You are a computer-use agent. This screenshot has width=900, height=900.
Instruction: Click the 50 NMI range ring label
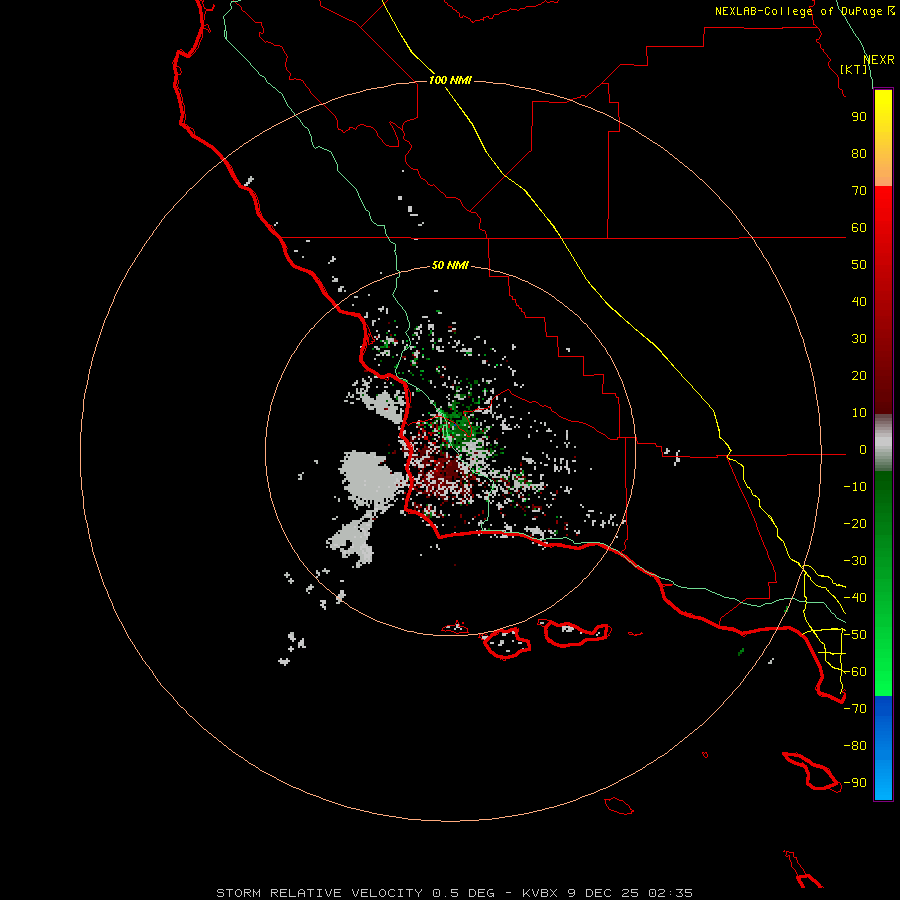450,265
